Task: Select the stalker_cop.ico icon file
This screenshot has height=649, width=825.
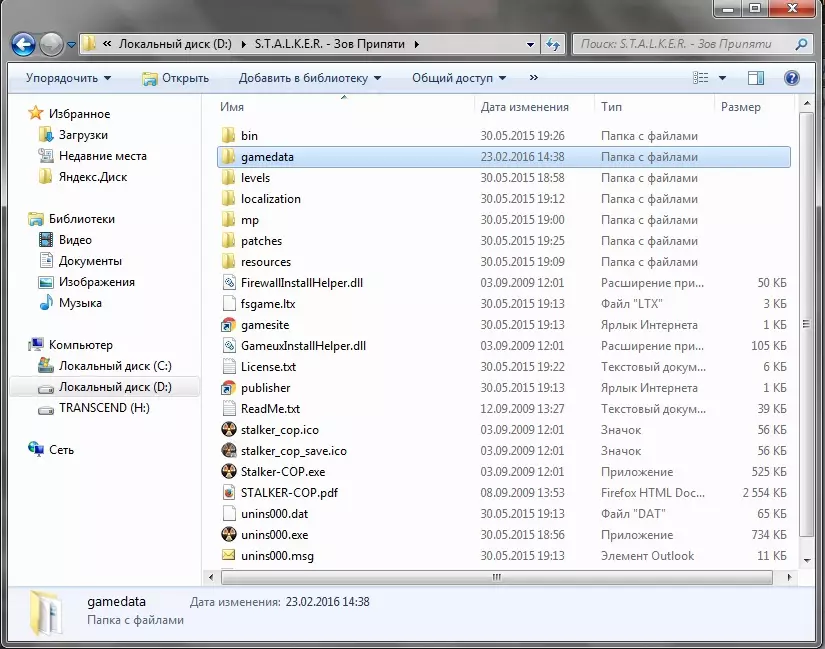Action: (x=229, y=430)
